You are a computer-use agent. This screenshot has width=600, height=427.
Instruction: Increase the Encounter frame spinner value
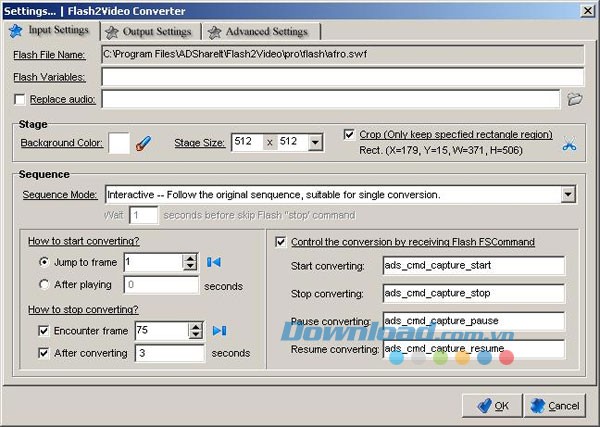pos(196,326)
